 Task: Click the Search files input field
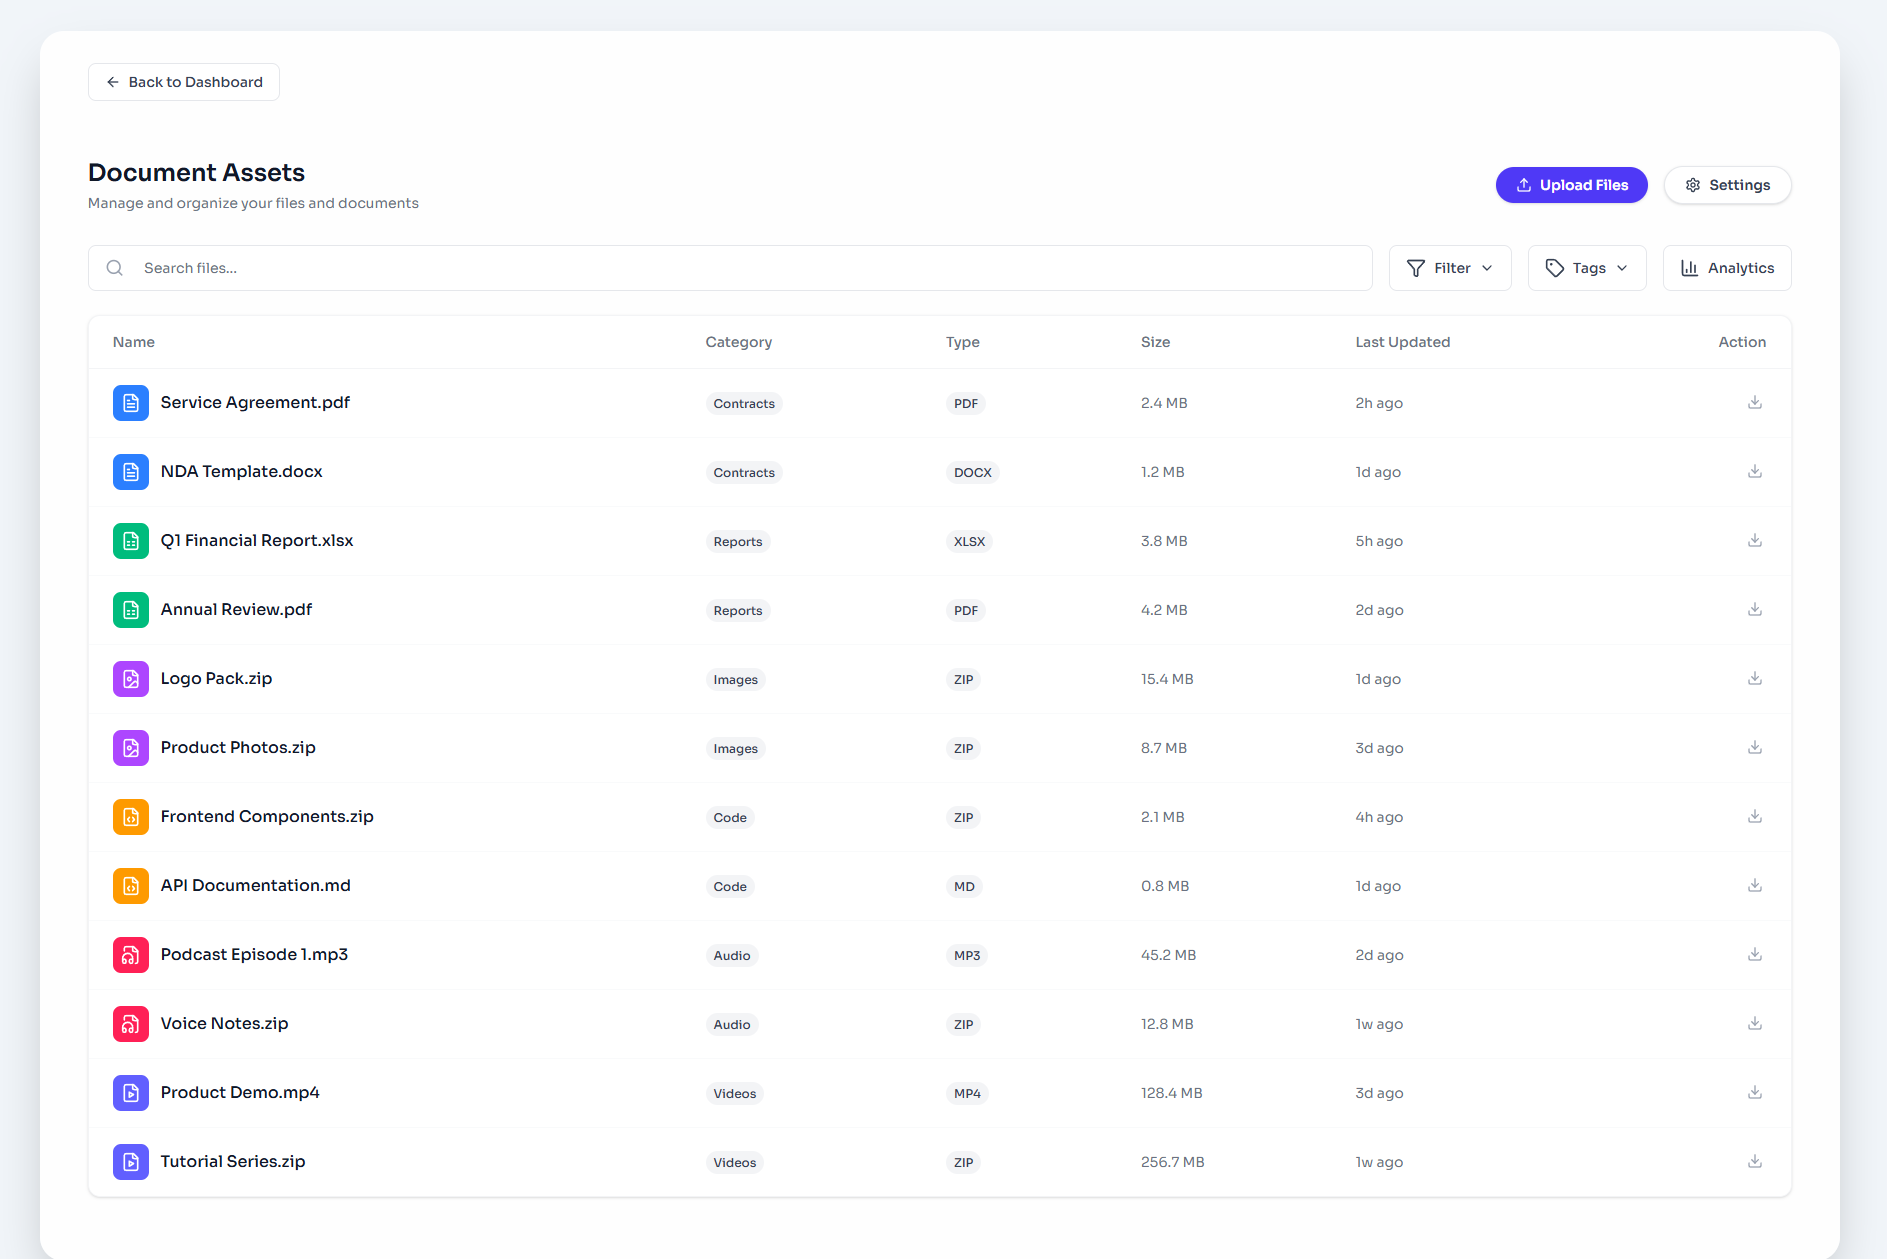(x=730, y=268)
